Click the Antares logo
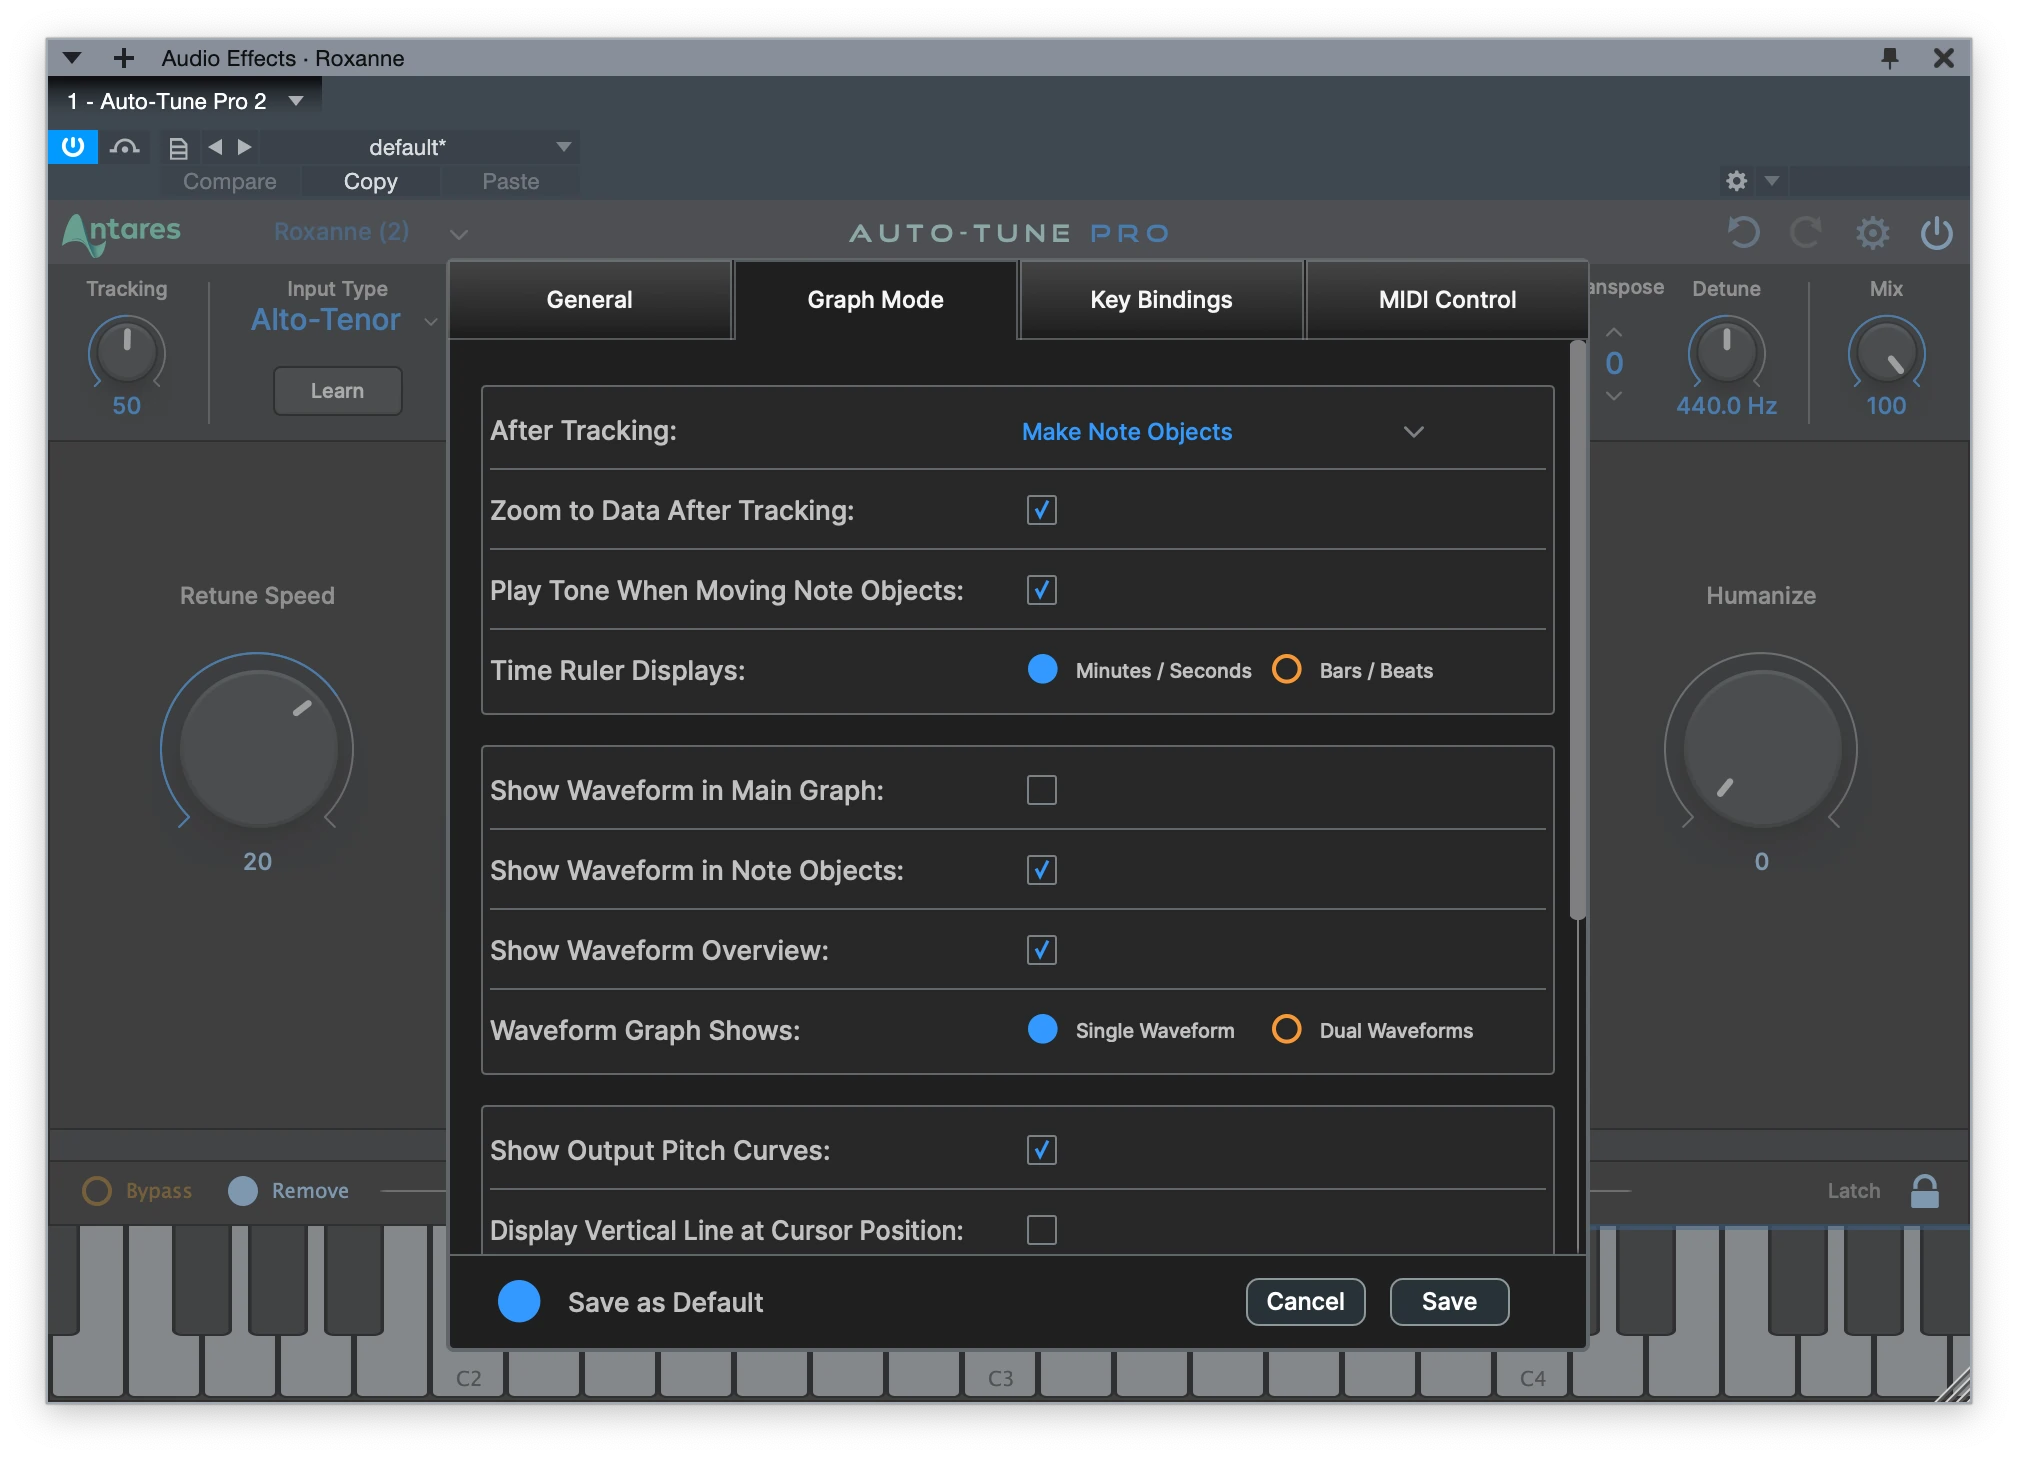 [122, 233]
